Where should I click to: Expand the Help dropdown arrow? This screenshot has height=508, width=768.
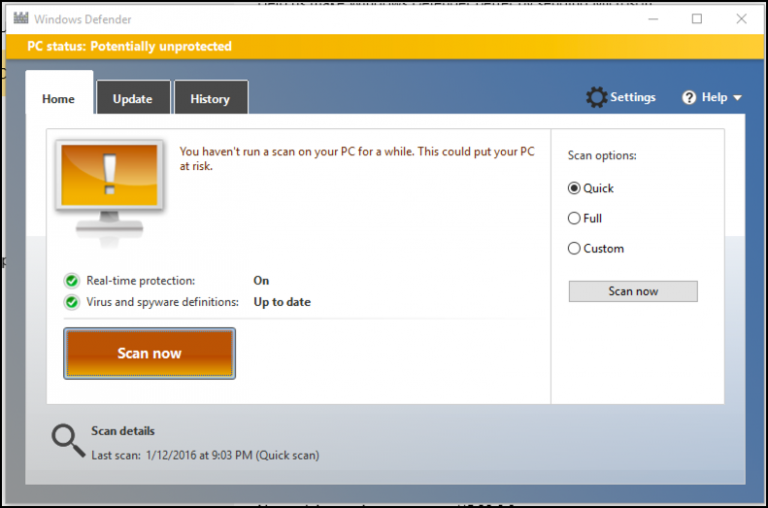(737, 98)
